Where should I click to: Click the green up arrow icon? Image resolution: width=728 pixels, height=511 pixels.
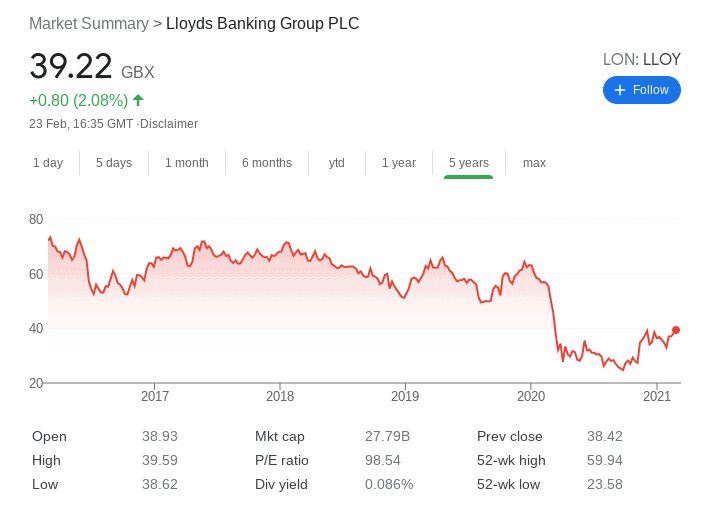click(x=138, y=100)
